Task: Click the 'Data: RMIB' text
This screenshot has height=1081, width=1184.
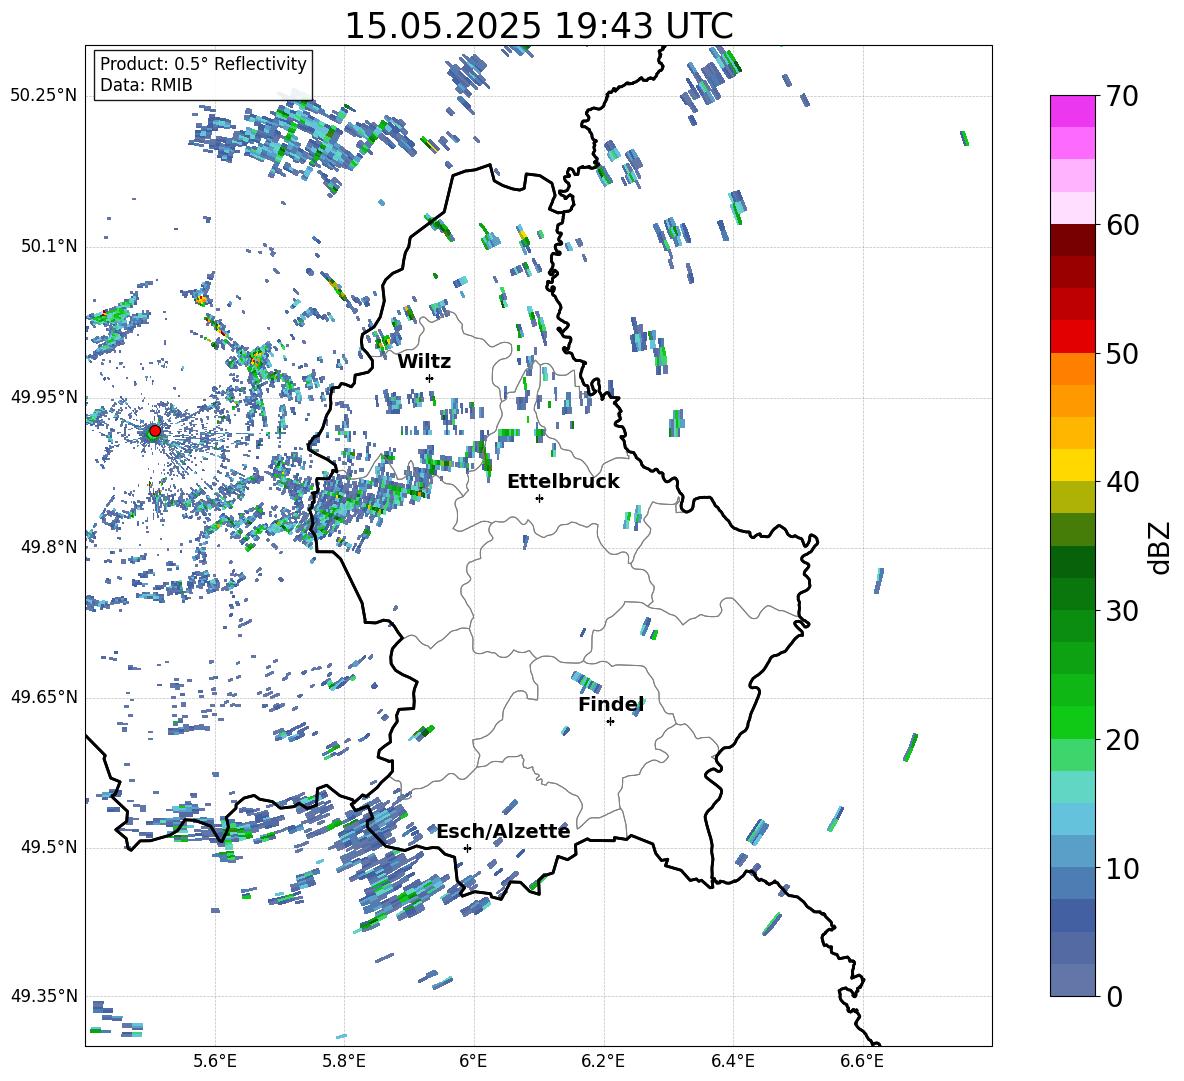Action: point(146,85)
